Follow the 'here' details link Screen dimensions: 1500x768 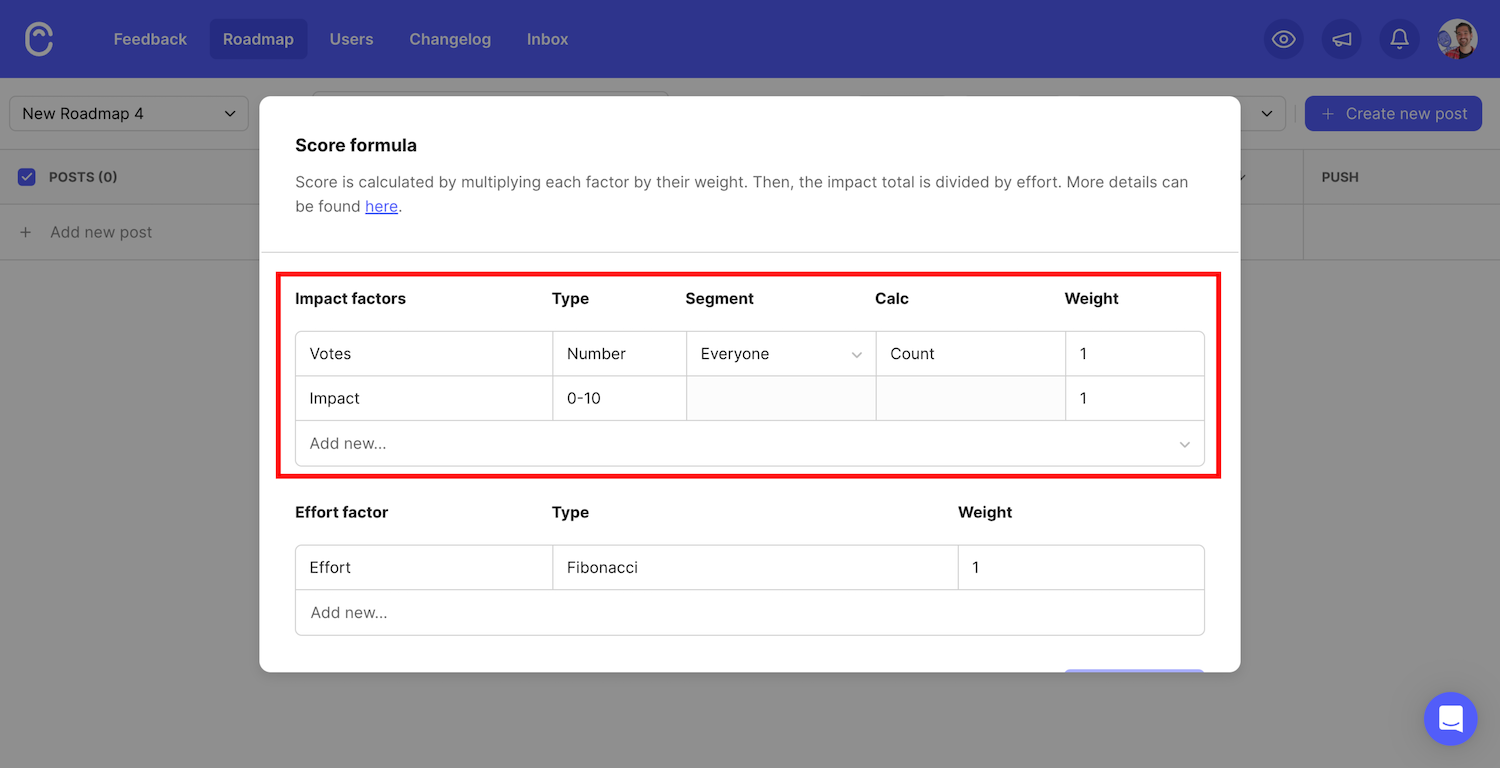(381, 206)
